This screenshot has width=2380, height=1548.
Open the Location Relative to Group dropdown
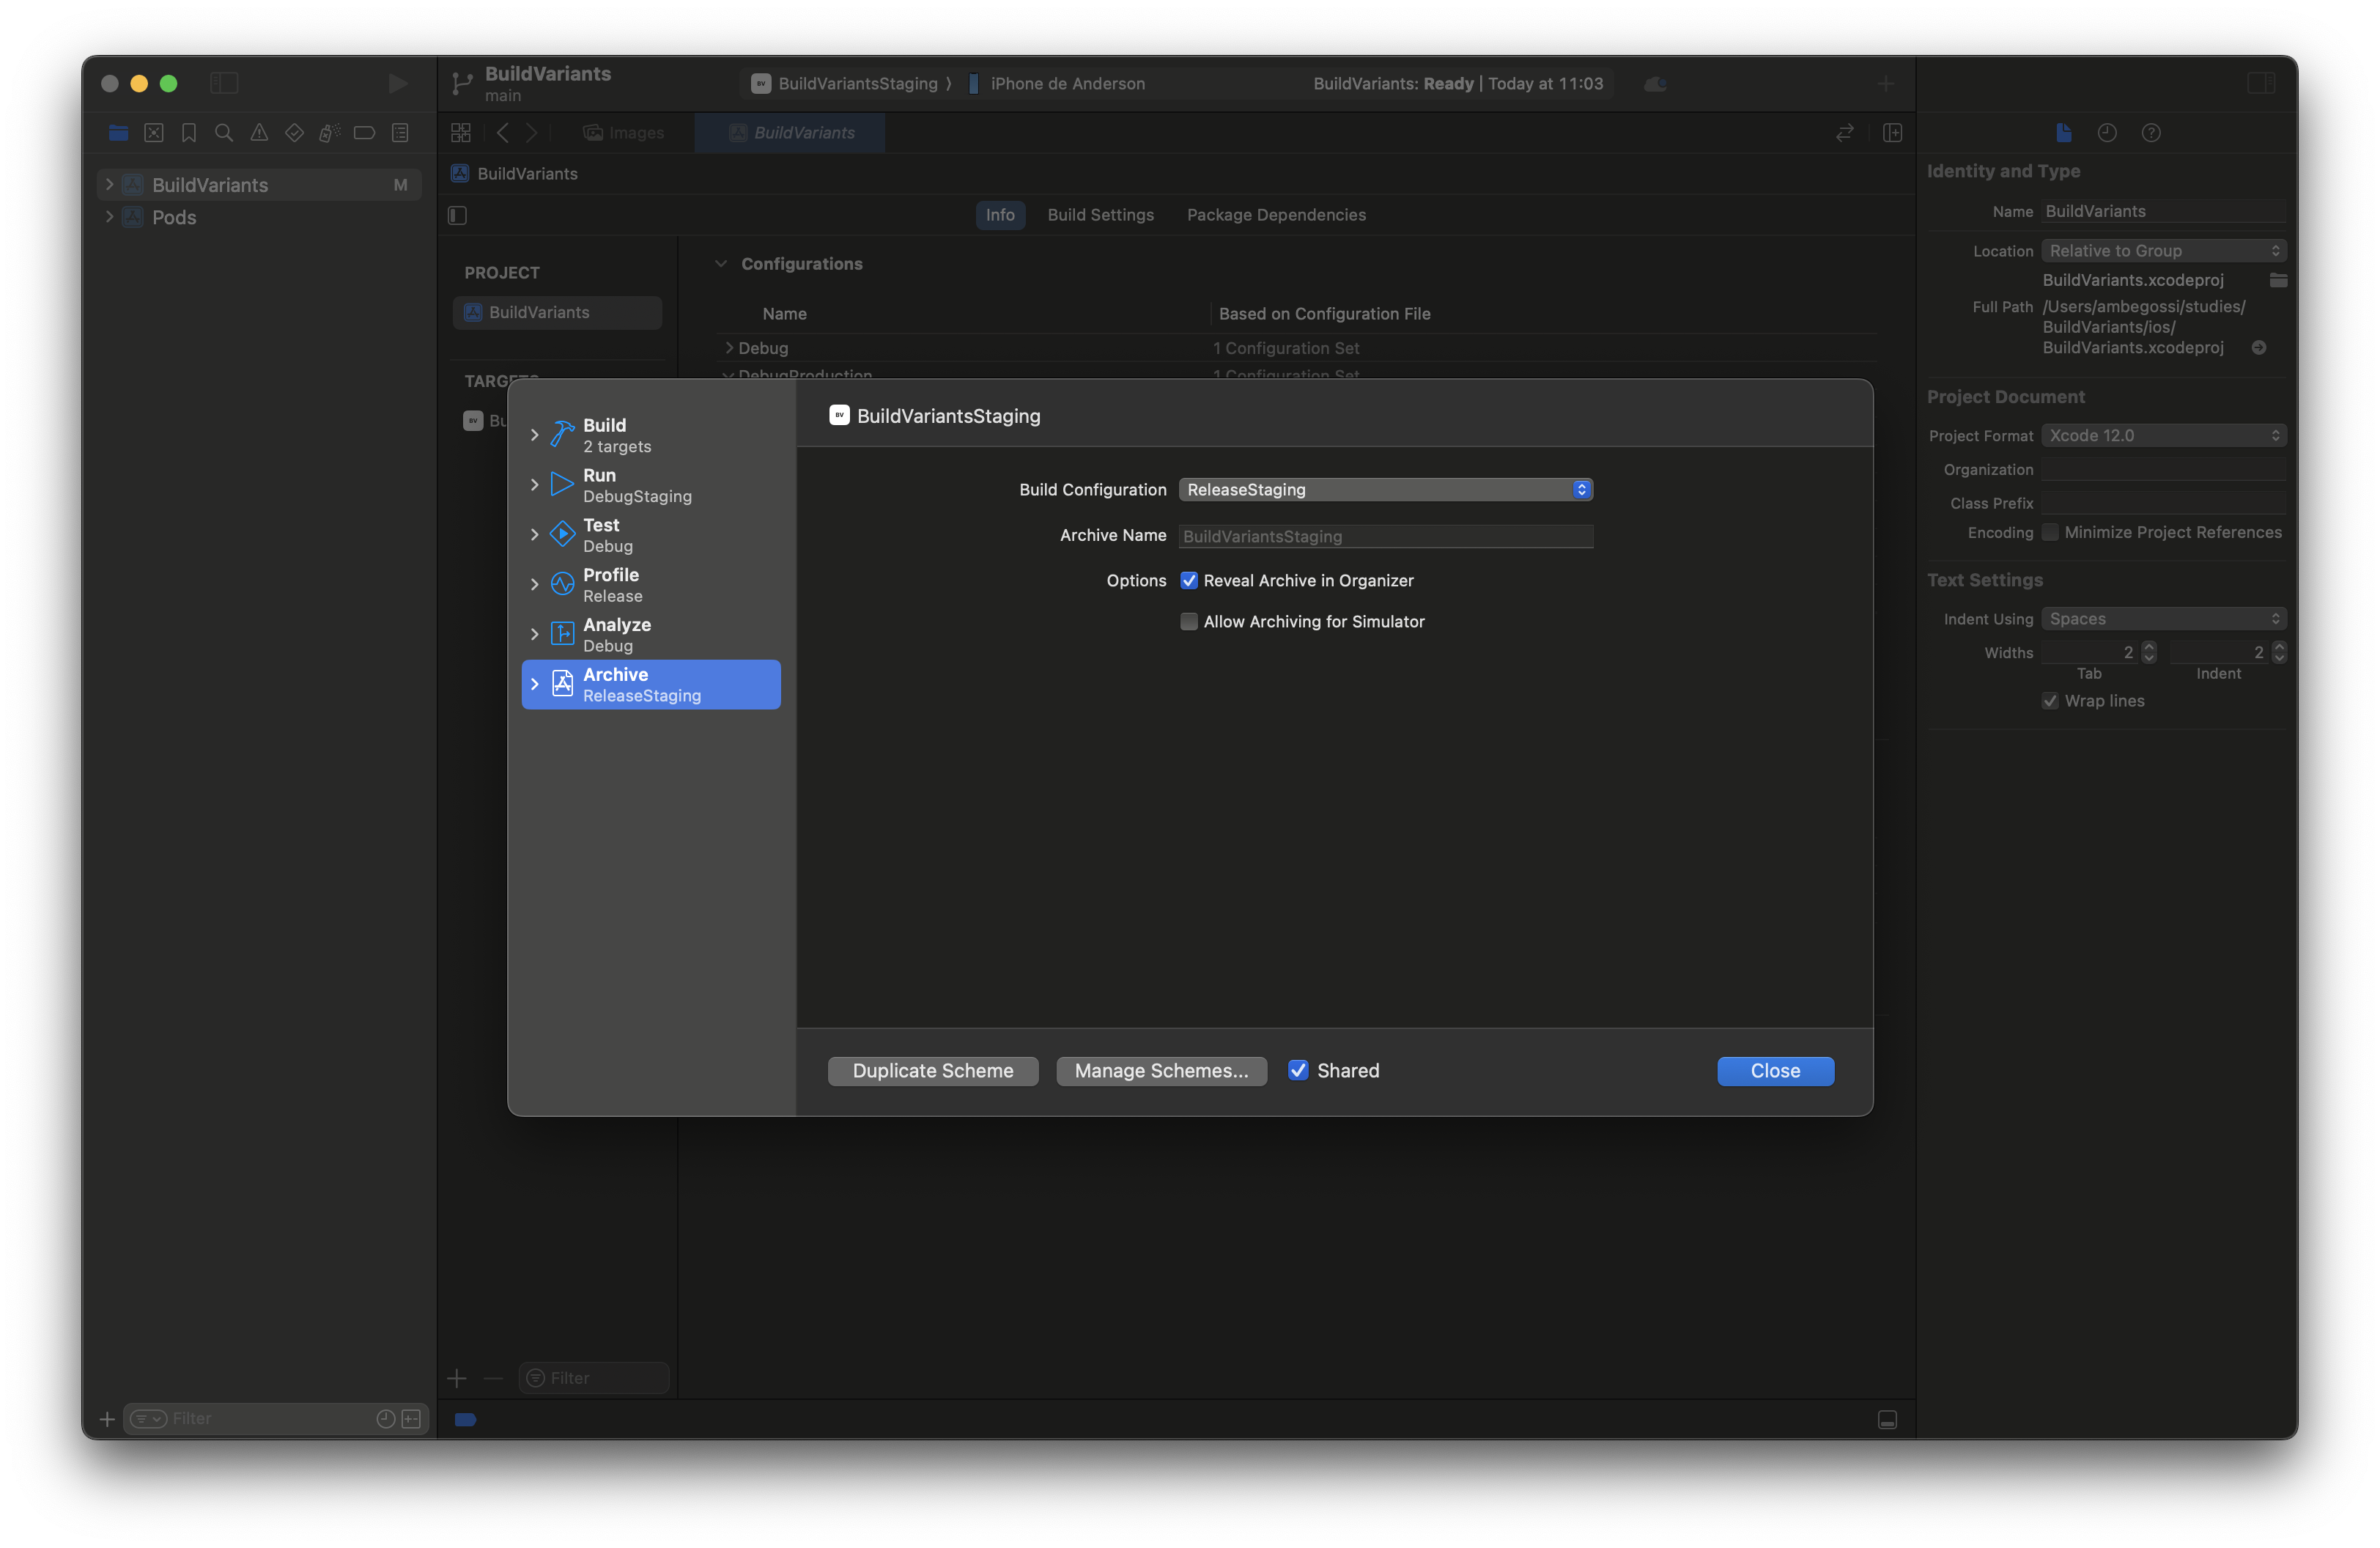pos(2164,251)
